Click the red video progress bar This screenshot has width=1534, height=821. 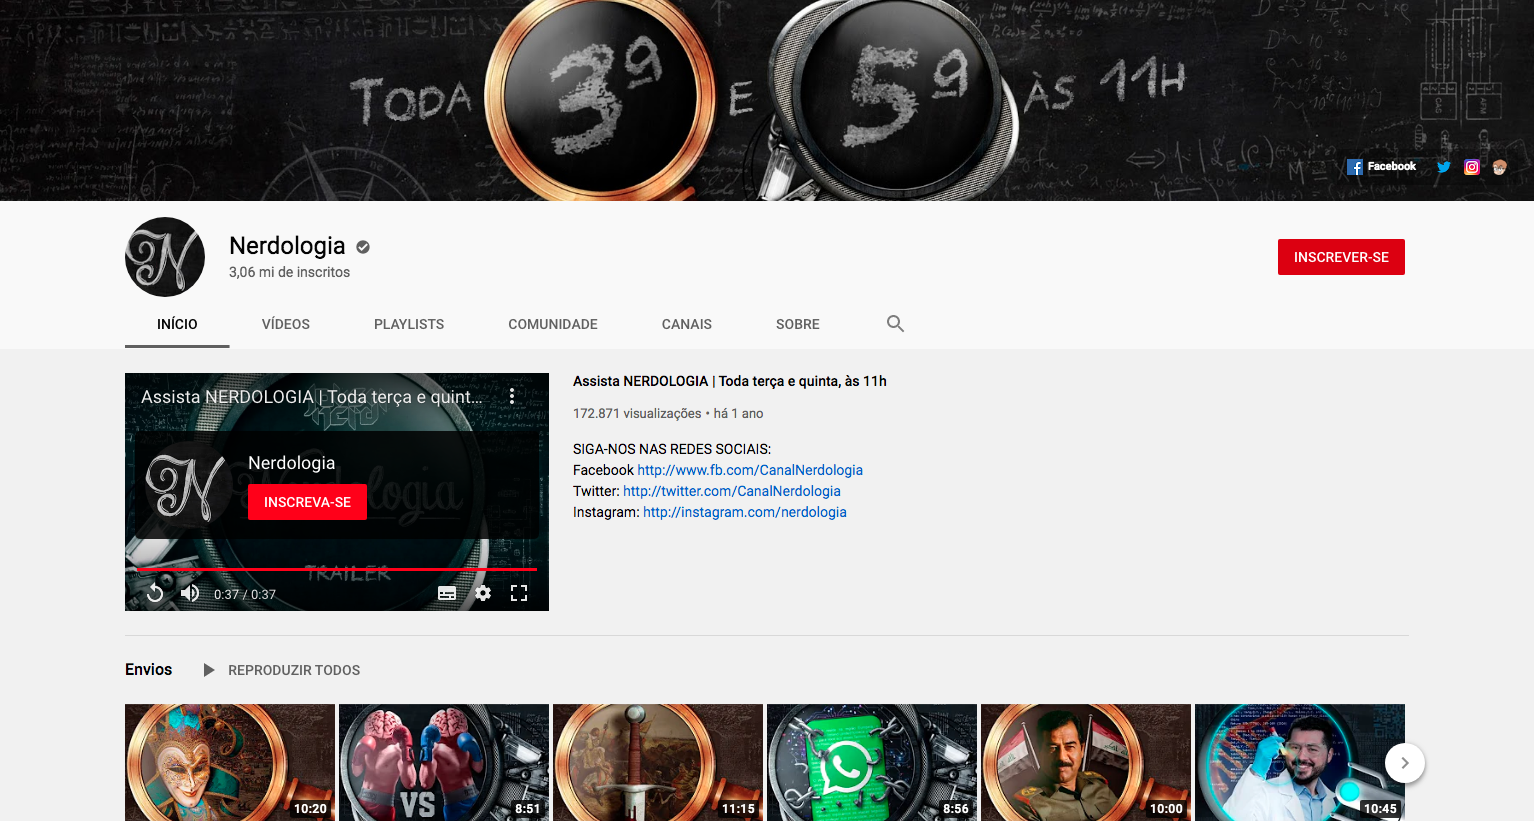tap(337, 569)
